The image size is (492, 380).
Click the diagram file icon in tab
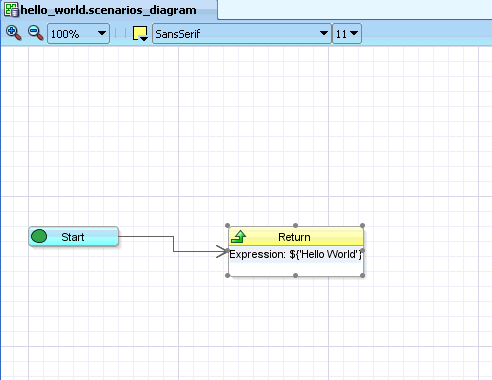point(11,10)
